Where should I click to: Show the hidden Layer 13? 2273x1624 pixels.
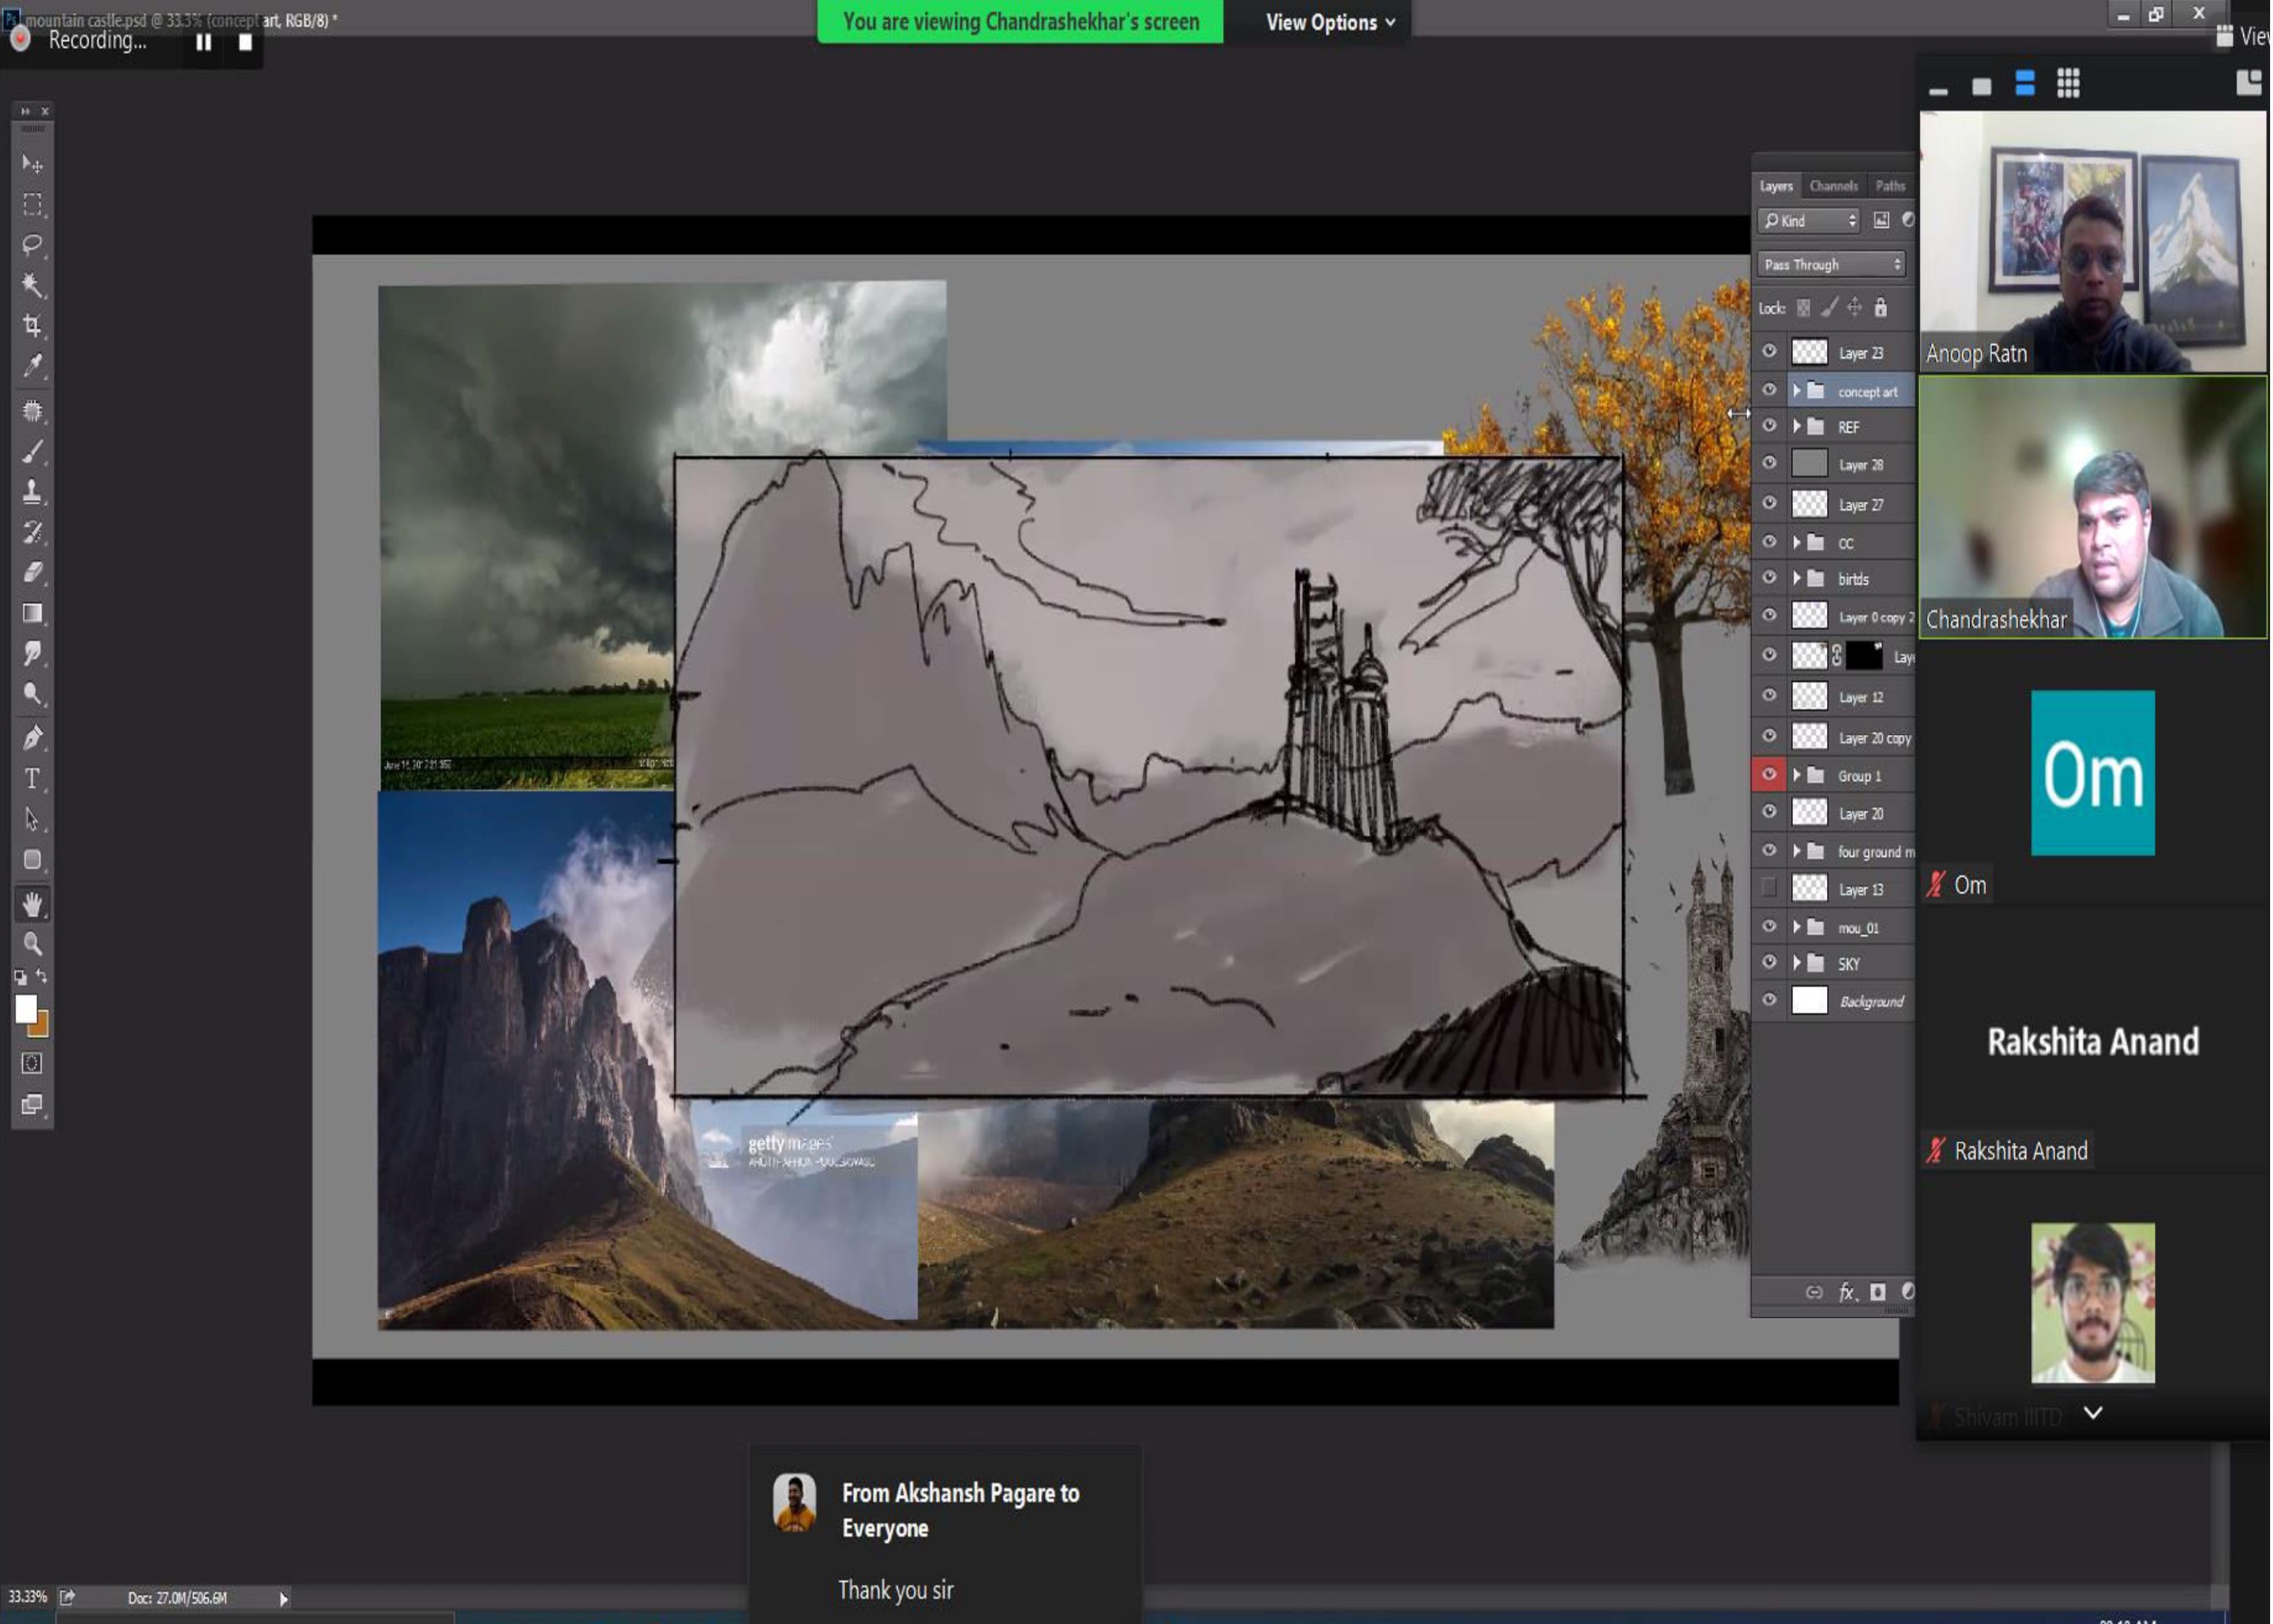click(x=1769, y=887)
